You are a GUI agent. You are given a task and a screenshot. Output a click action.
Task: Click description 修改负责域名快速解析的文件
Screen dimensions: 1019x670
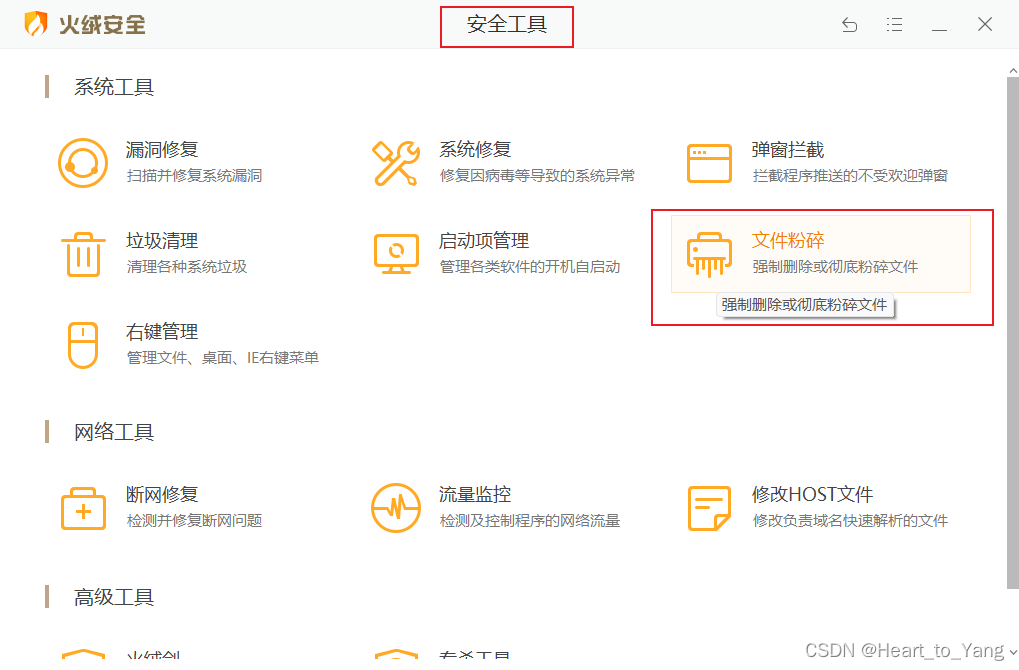[850, 521]
